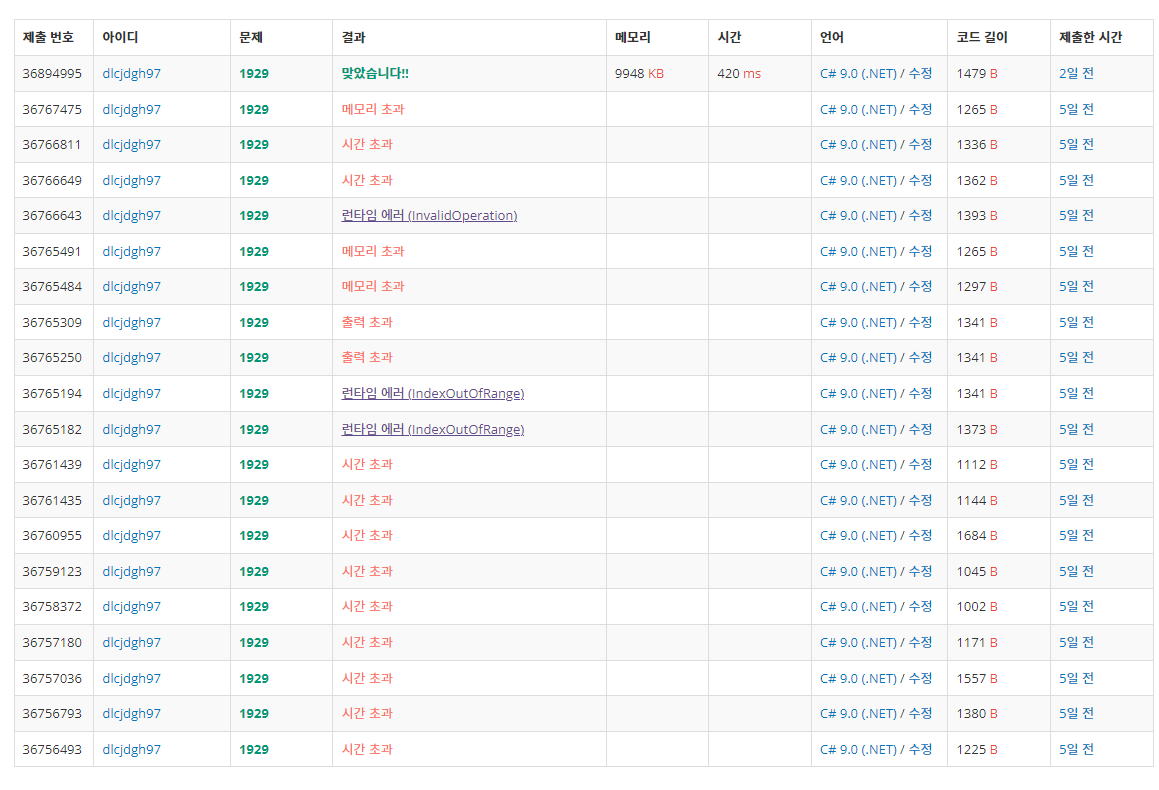Open the runtime error (InvalidOperation) result link
Viewport: 1159px width, 790px height.
tap(429, 216)
